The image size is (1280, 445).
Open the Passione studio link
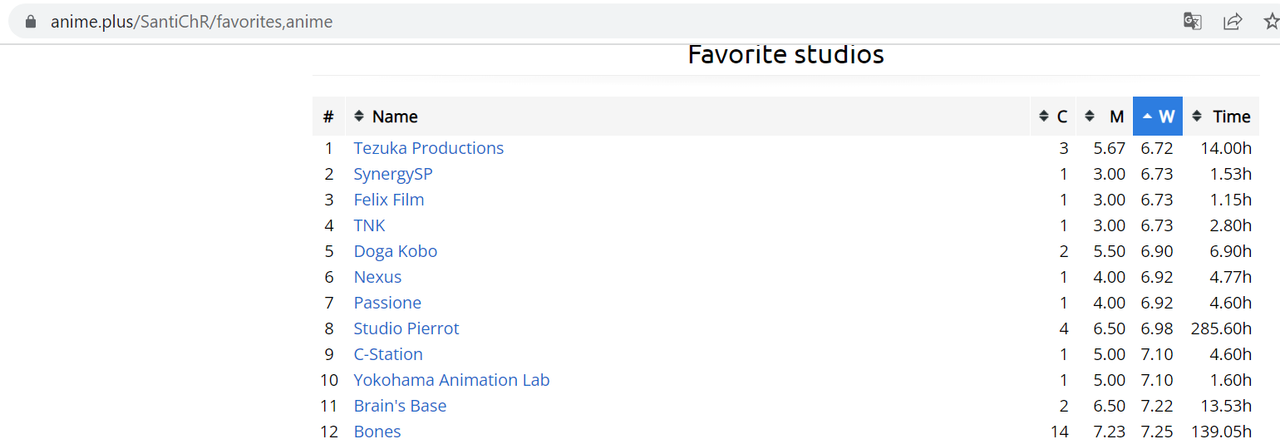(387, 303)
